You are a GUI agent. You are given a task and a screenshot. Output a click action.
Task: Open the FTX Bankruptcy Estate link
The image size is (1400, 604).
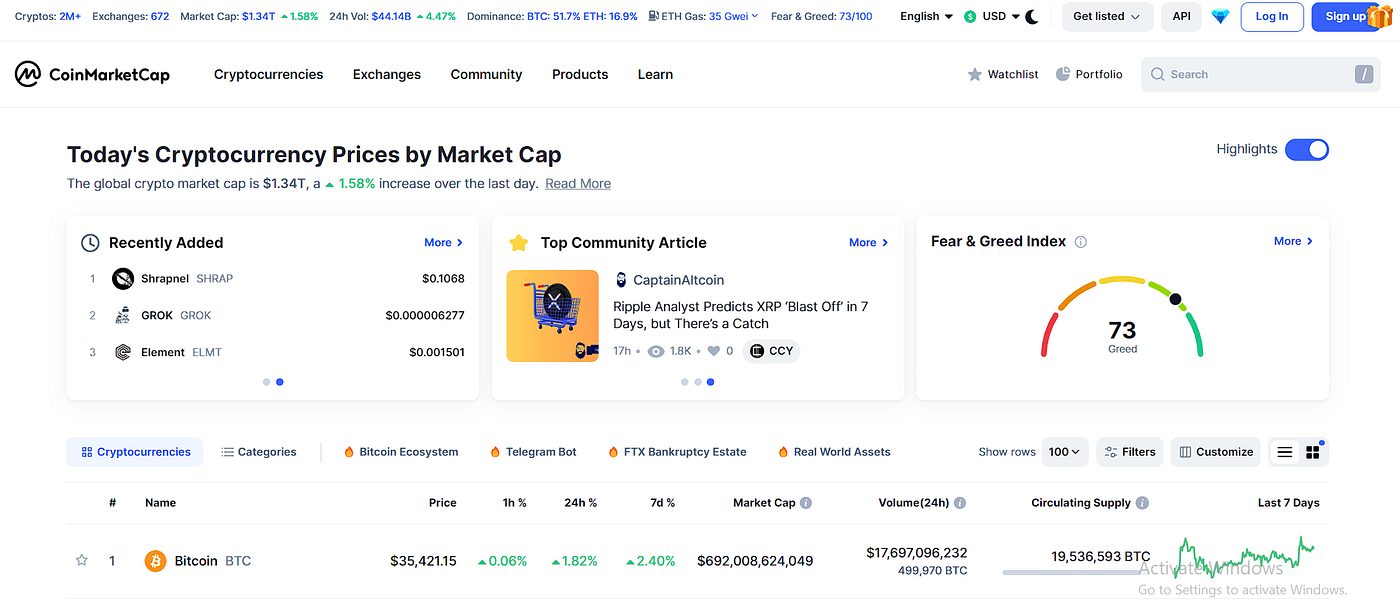[x=677, y=452]
